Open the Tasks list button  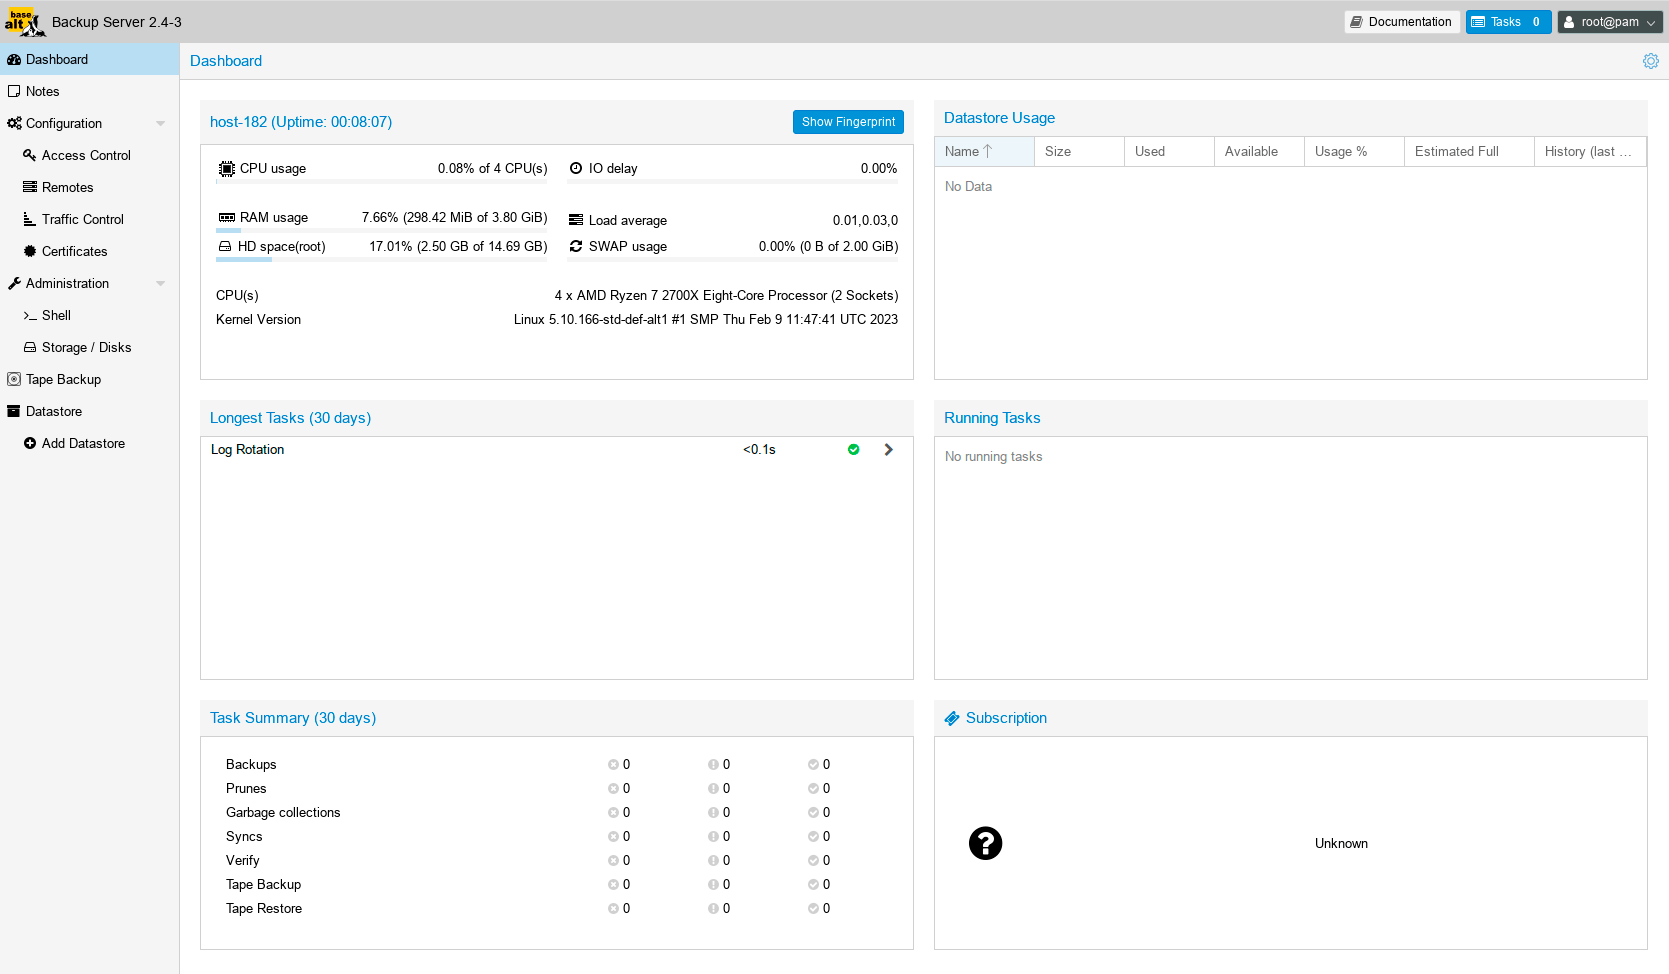pyautogui.click(x=1507, y=22)
